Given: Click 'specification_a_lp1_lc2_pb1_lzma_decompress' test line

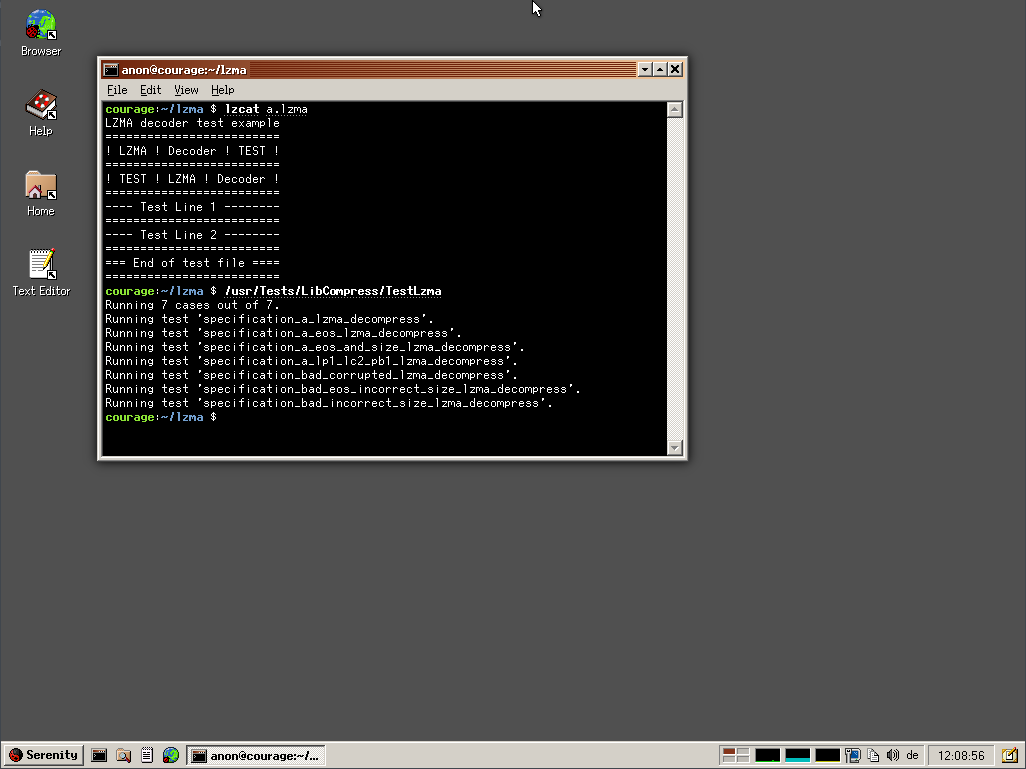Looking at the screenshot, I should coord(311,361).
